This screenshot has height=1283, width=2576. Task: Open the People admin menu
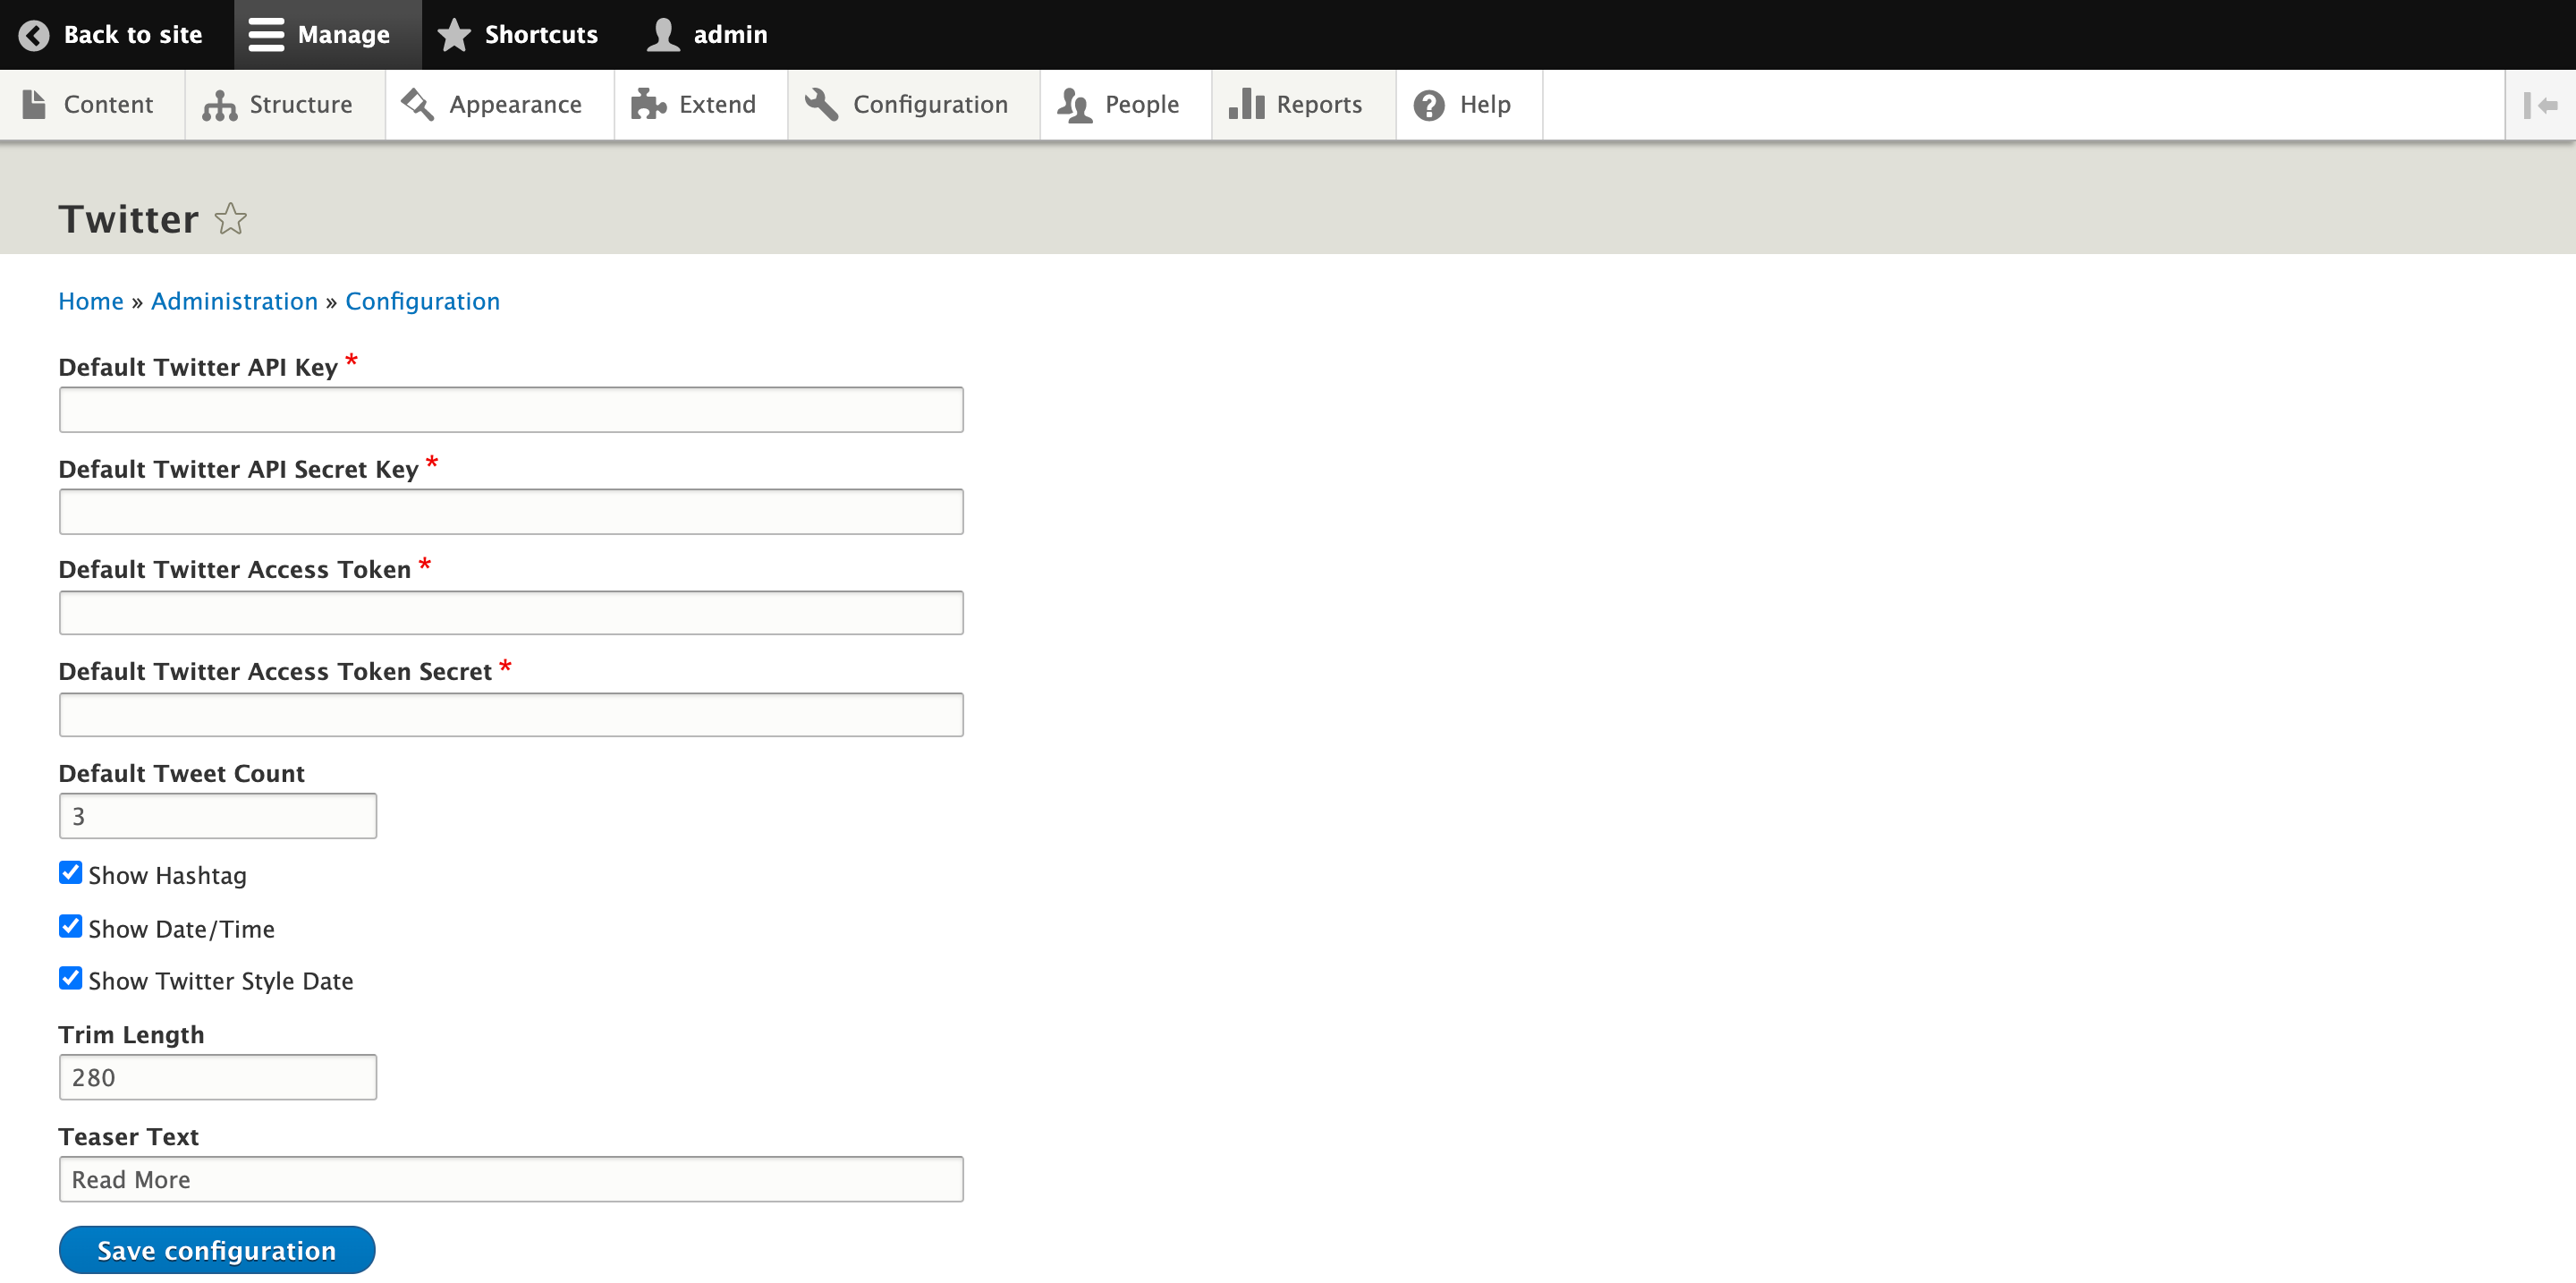click(x=1125, y=105)
